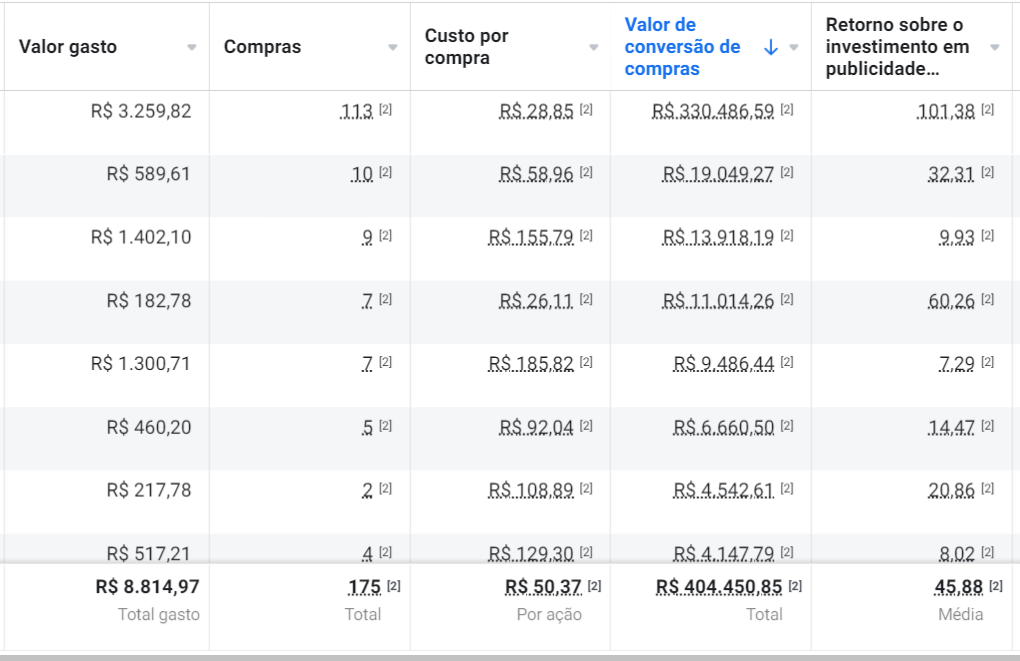Screen dimensions: 1020x661
Task: Click the Valor gasto column header
Action: point(68,47)
